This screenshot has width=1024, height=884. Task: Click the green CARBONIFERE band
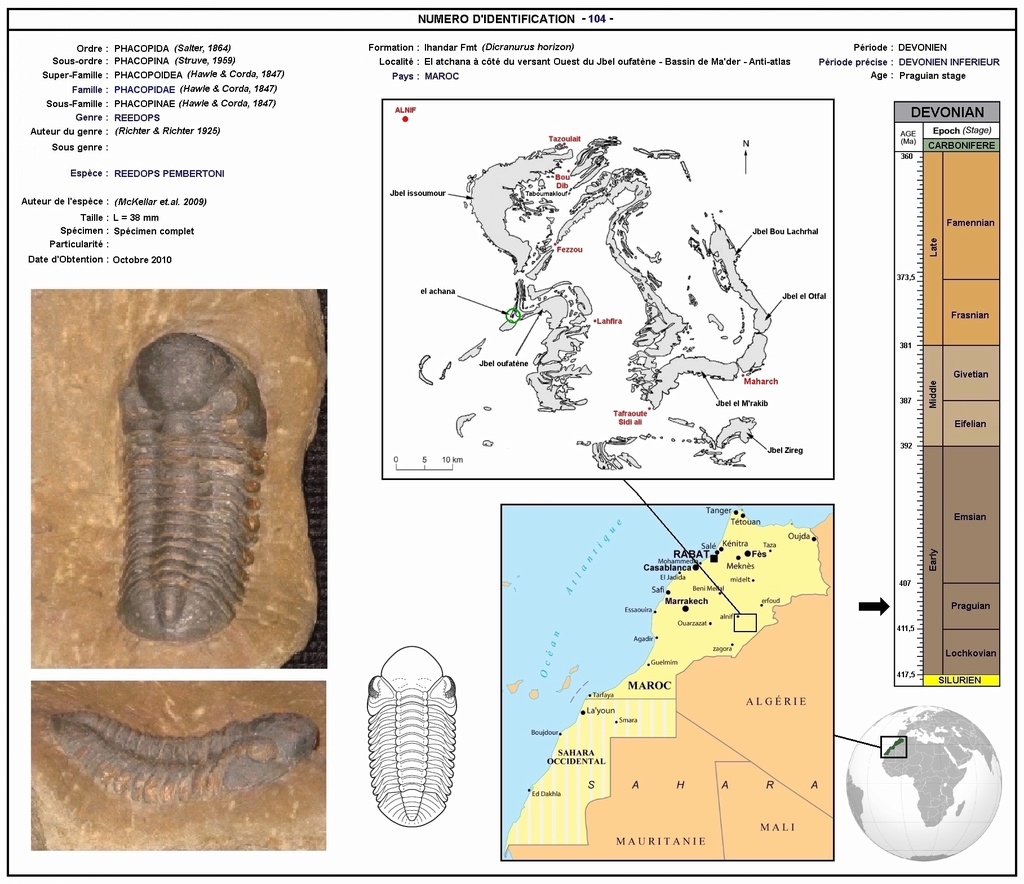(961, 146)
